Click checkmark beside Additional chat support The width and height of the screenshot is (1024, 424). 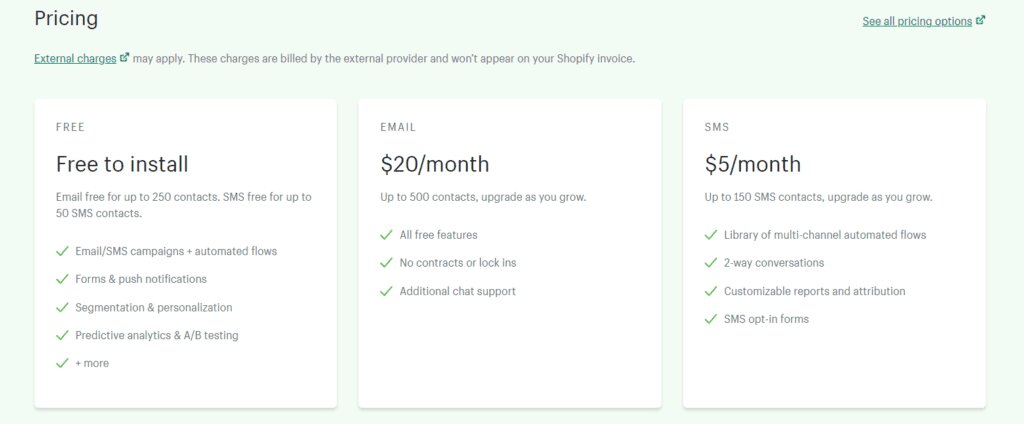[x=386, y=291]
